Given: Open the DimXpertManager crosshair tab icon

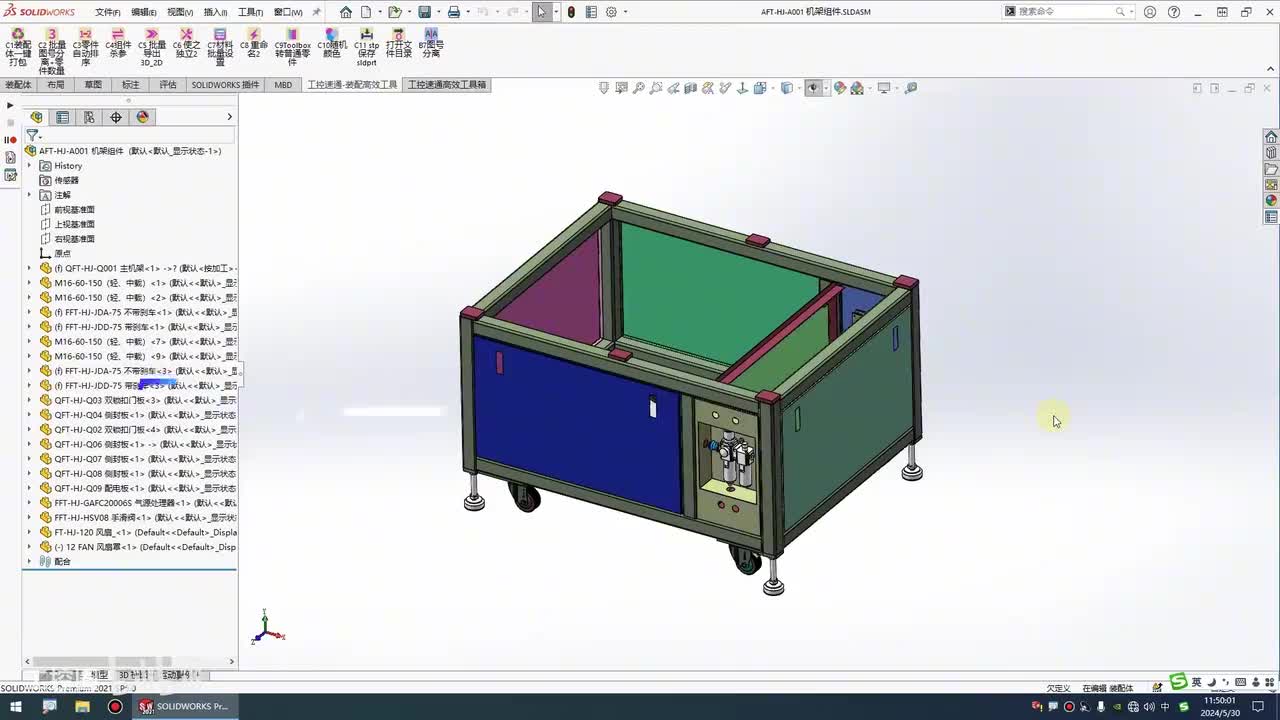Looking at the screenshot, I should [116, 117].
